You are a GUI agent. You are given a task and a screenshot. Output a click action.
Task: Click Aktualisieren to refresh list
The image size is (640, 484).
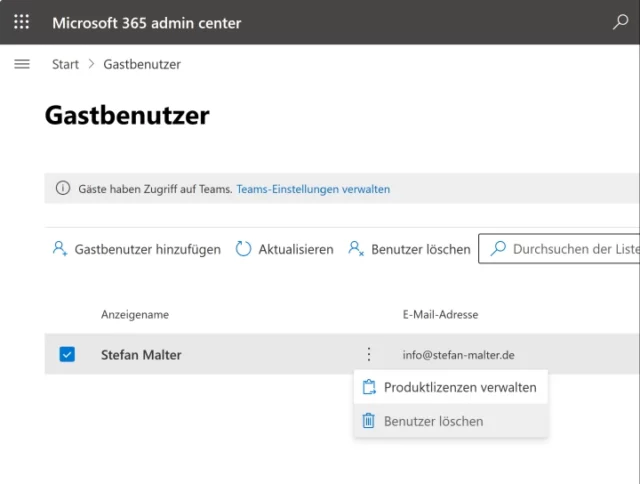point(284,249)
